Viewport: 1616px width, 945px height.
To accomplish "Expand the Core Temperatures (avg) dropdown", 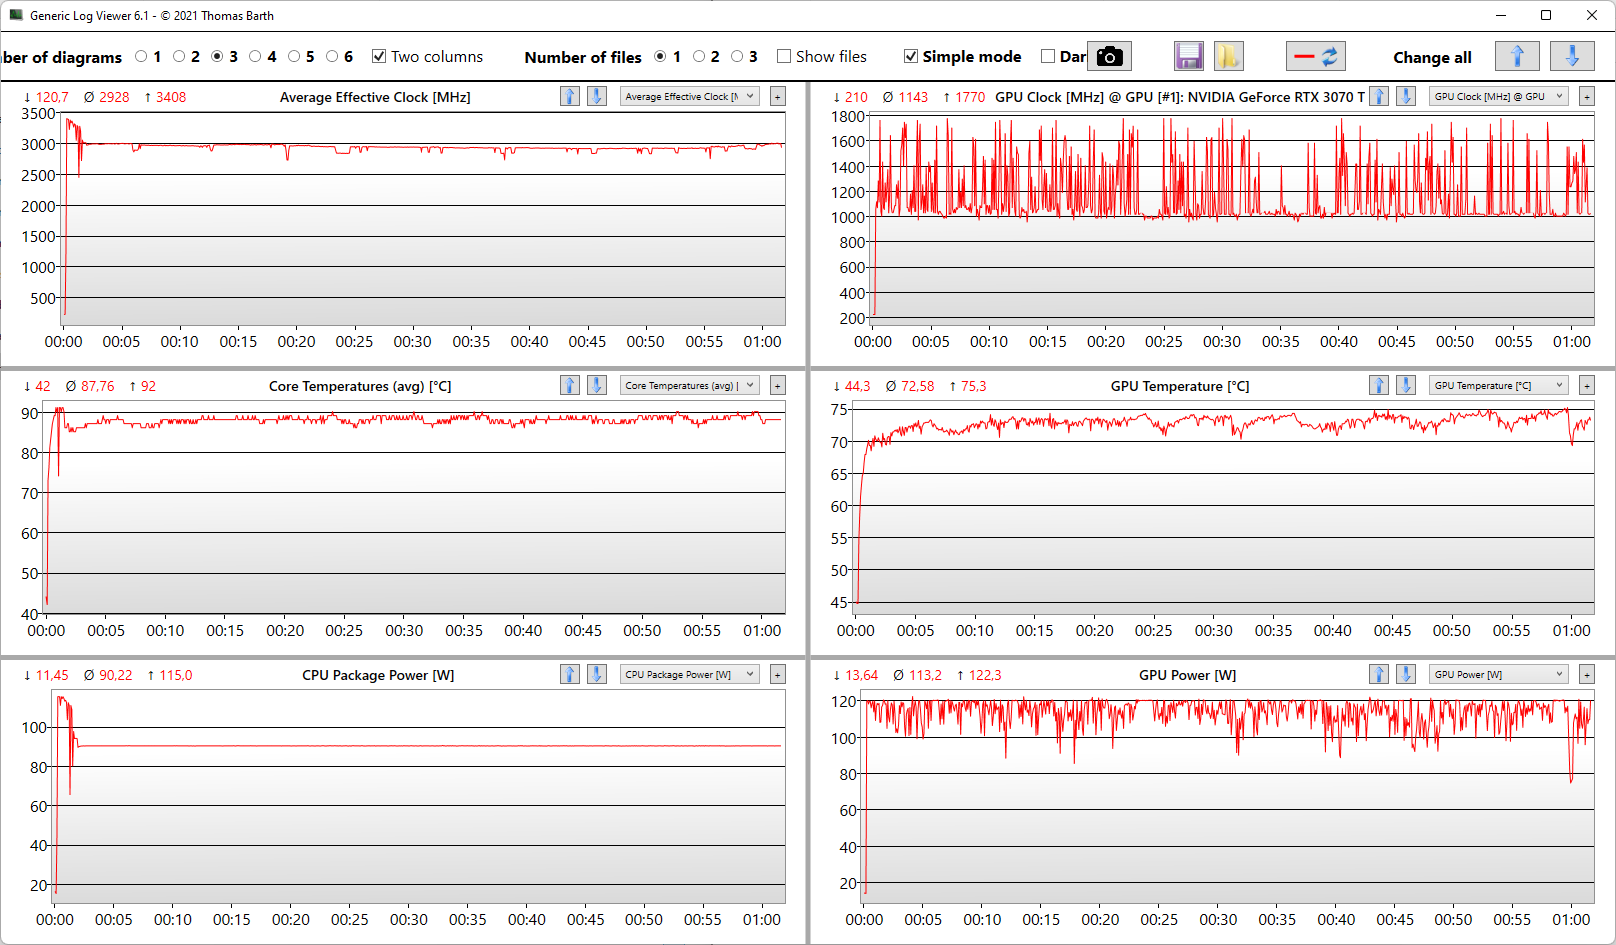I will (x=690, y=385).
